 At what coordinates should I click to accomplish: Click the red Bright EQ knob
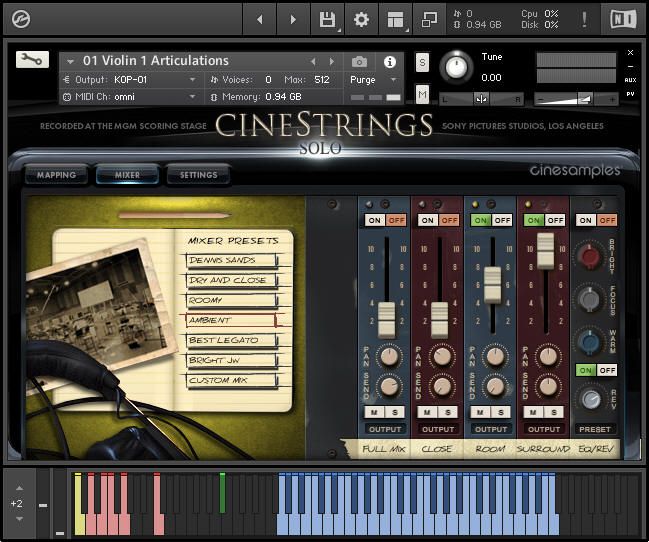click(589, 255)
